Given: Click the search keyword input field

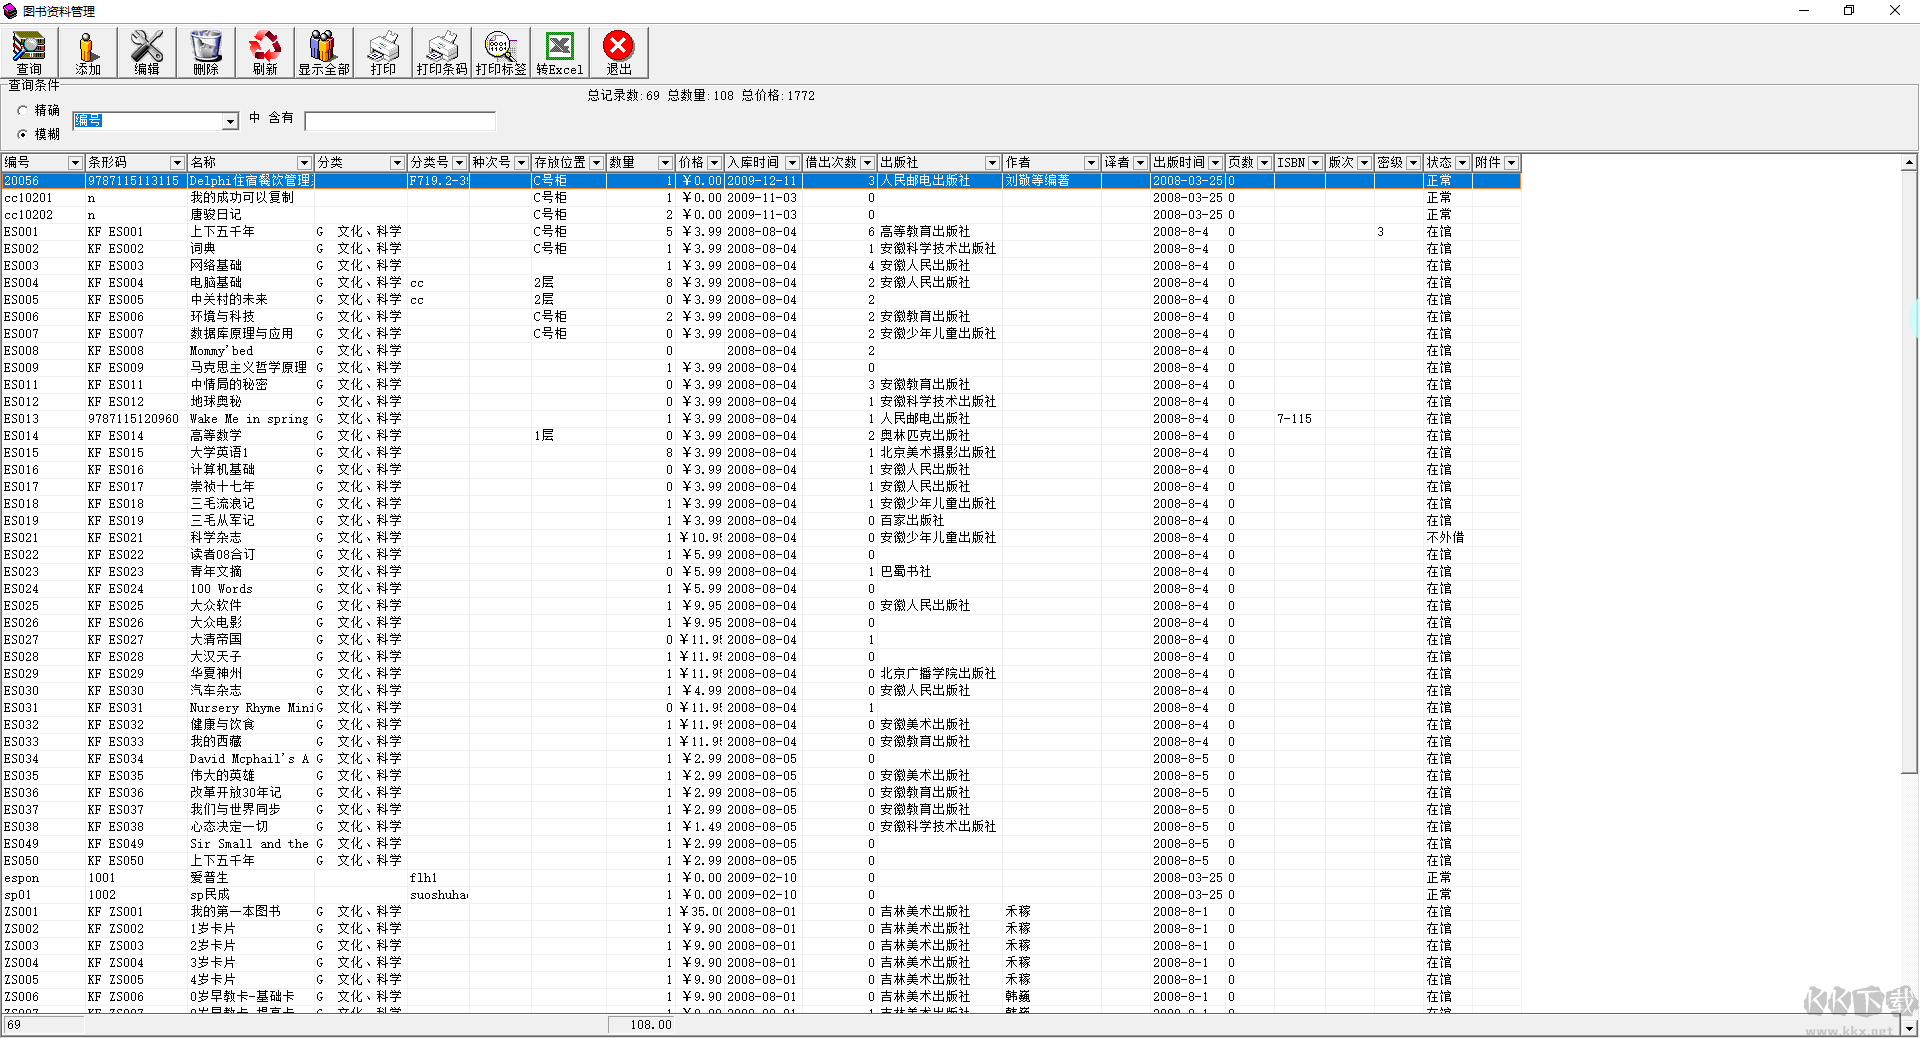Looking at the screenshot, I should pos(400,121).
